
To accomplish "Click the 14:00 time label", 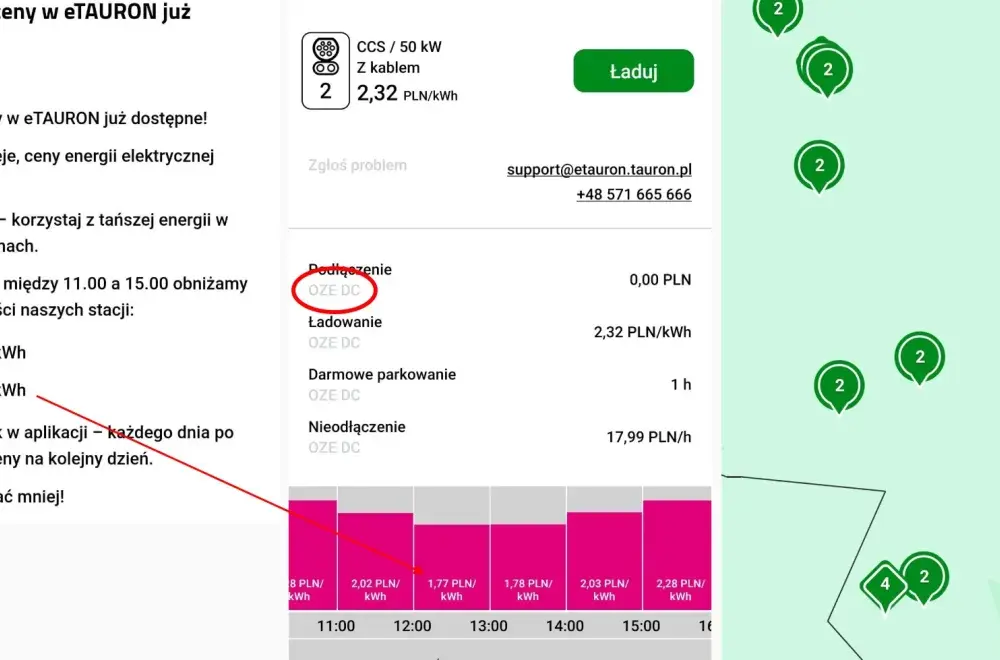I will pyautogui.click(x=565, y=626).
